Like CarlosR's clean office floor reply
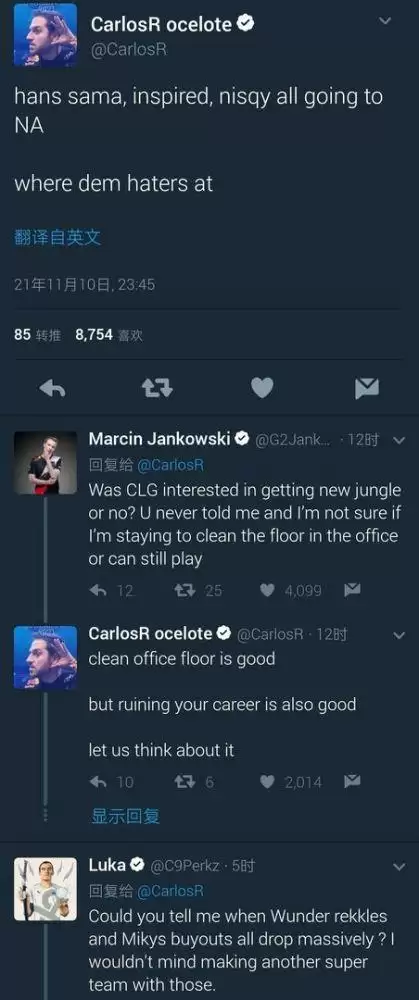This screenshot has width=419, height=1000. pyautogui.click(x=267, y=782)
